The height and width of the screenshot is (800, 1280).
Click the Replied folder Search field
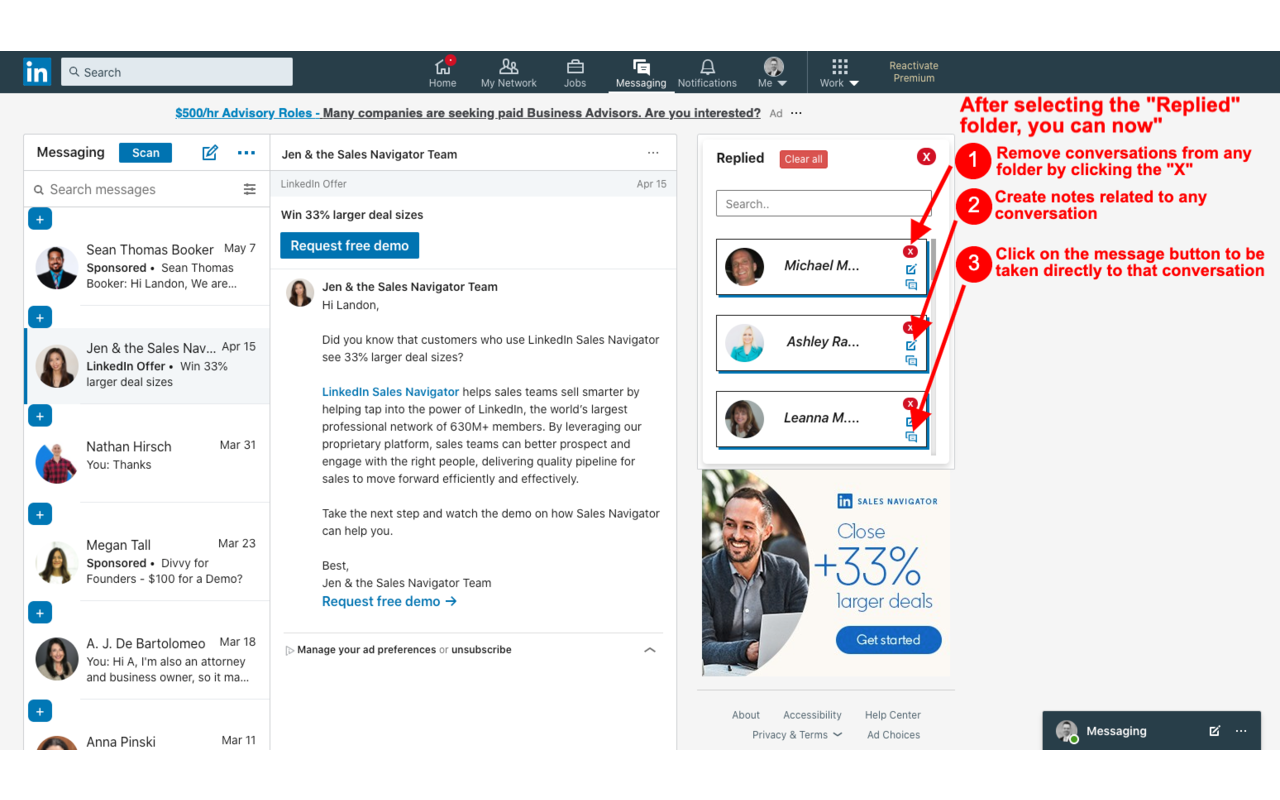(823, 204)
